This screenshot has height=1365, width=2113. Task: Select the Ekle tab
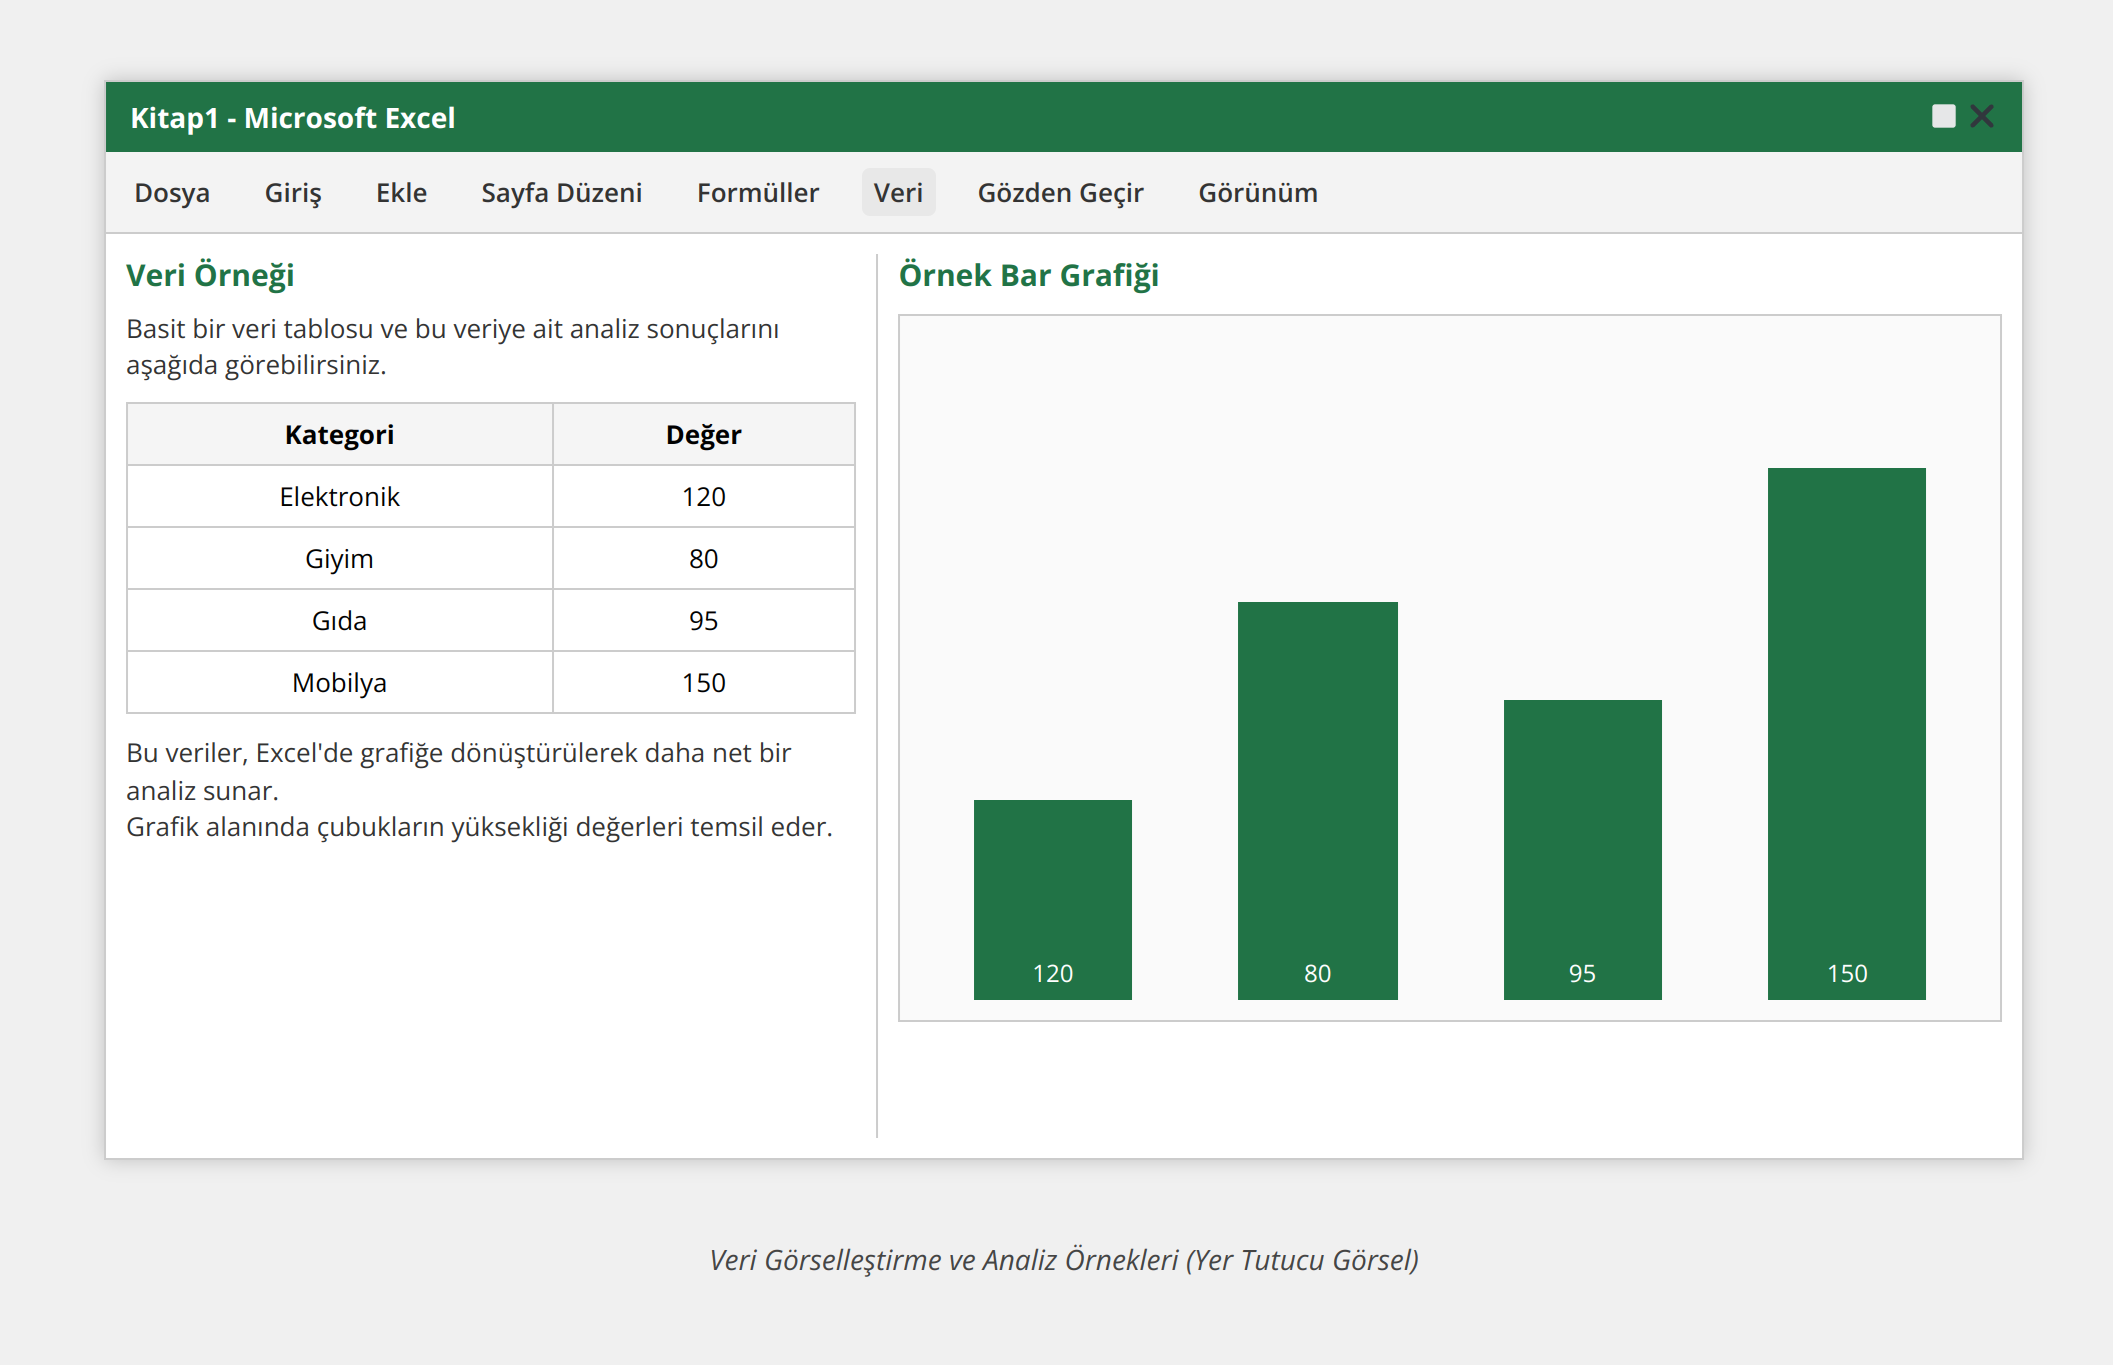[x=400, y=192]
